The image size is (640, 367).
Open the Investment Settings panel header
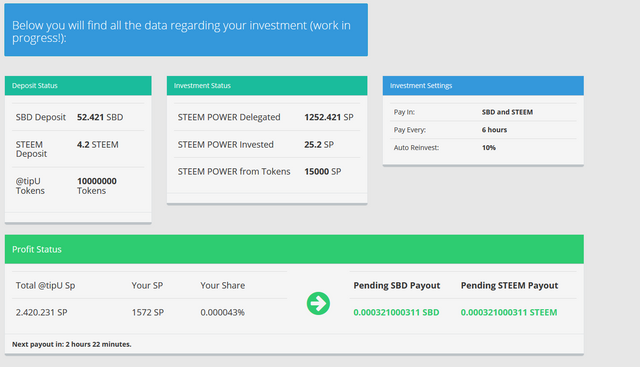pos(483,86)
